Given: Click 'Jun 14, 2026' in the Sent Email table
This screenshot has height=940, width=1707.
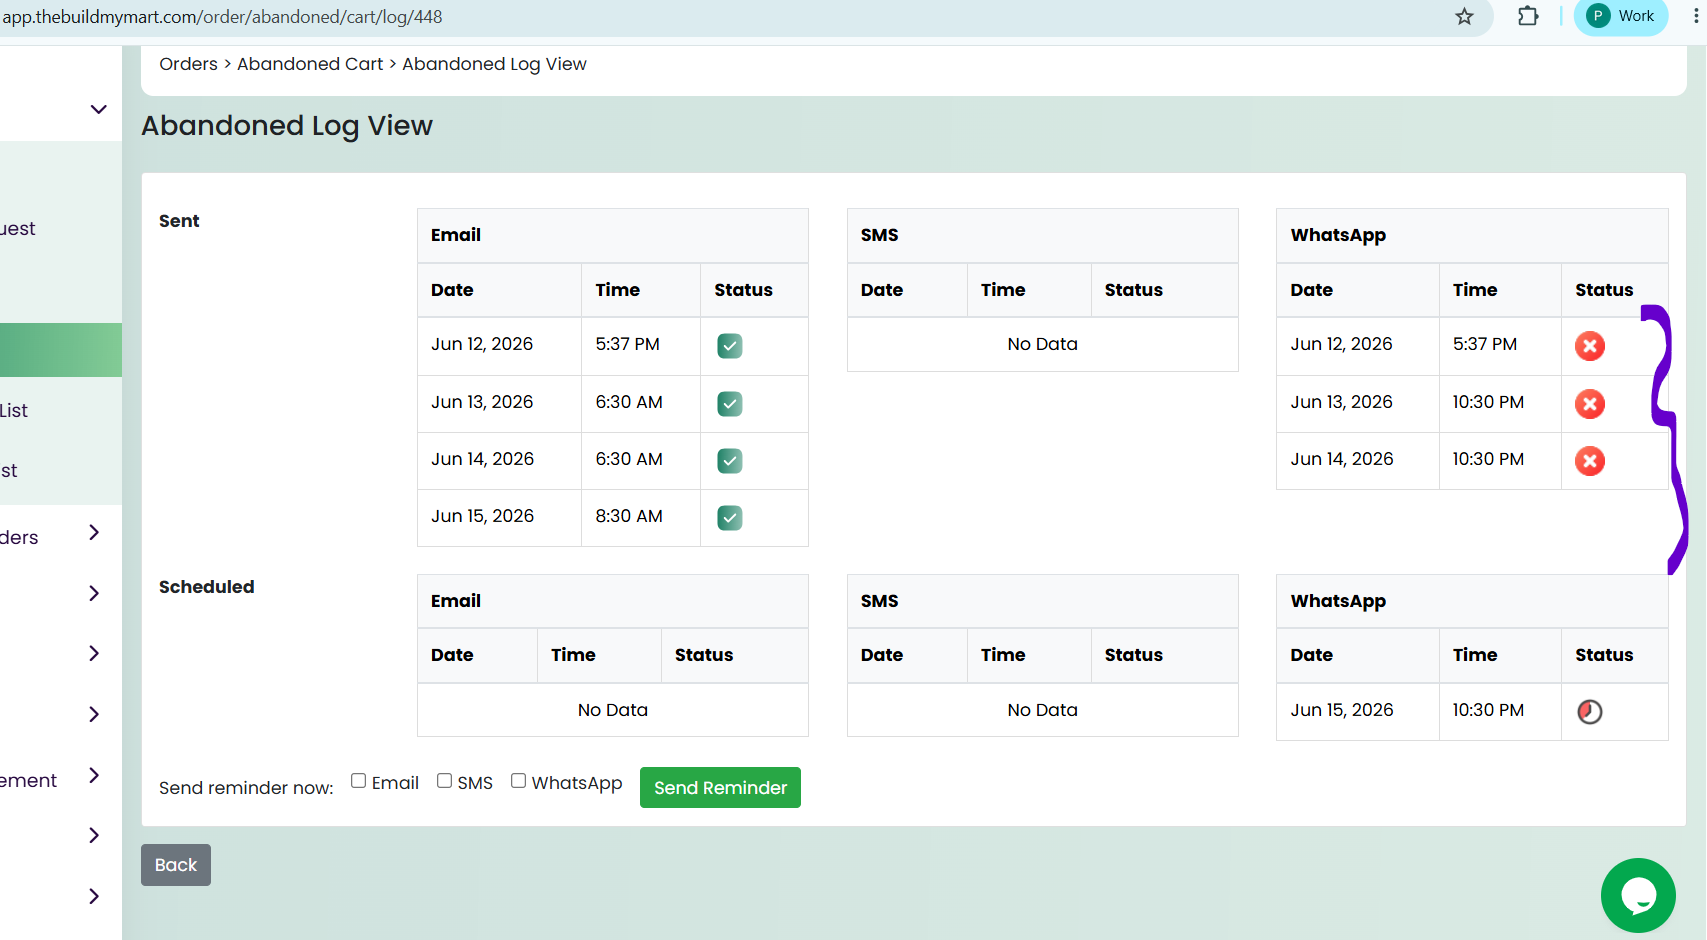Looking at the screenshot, I should (482, 459).
